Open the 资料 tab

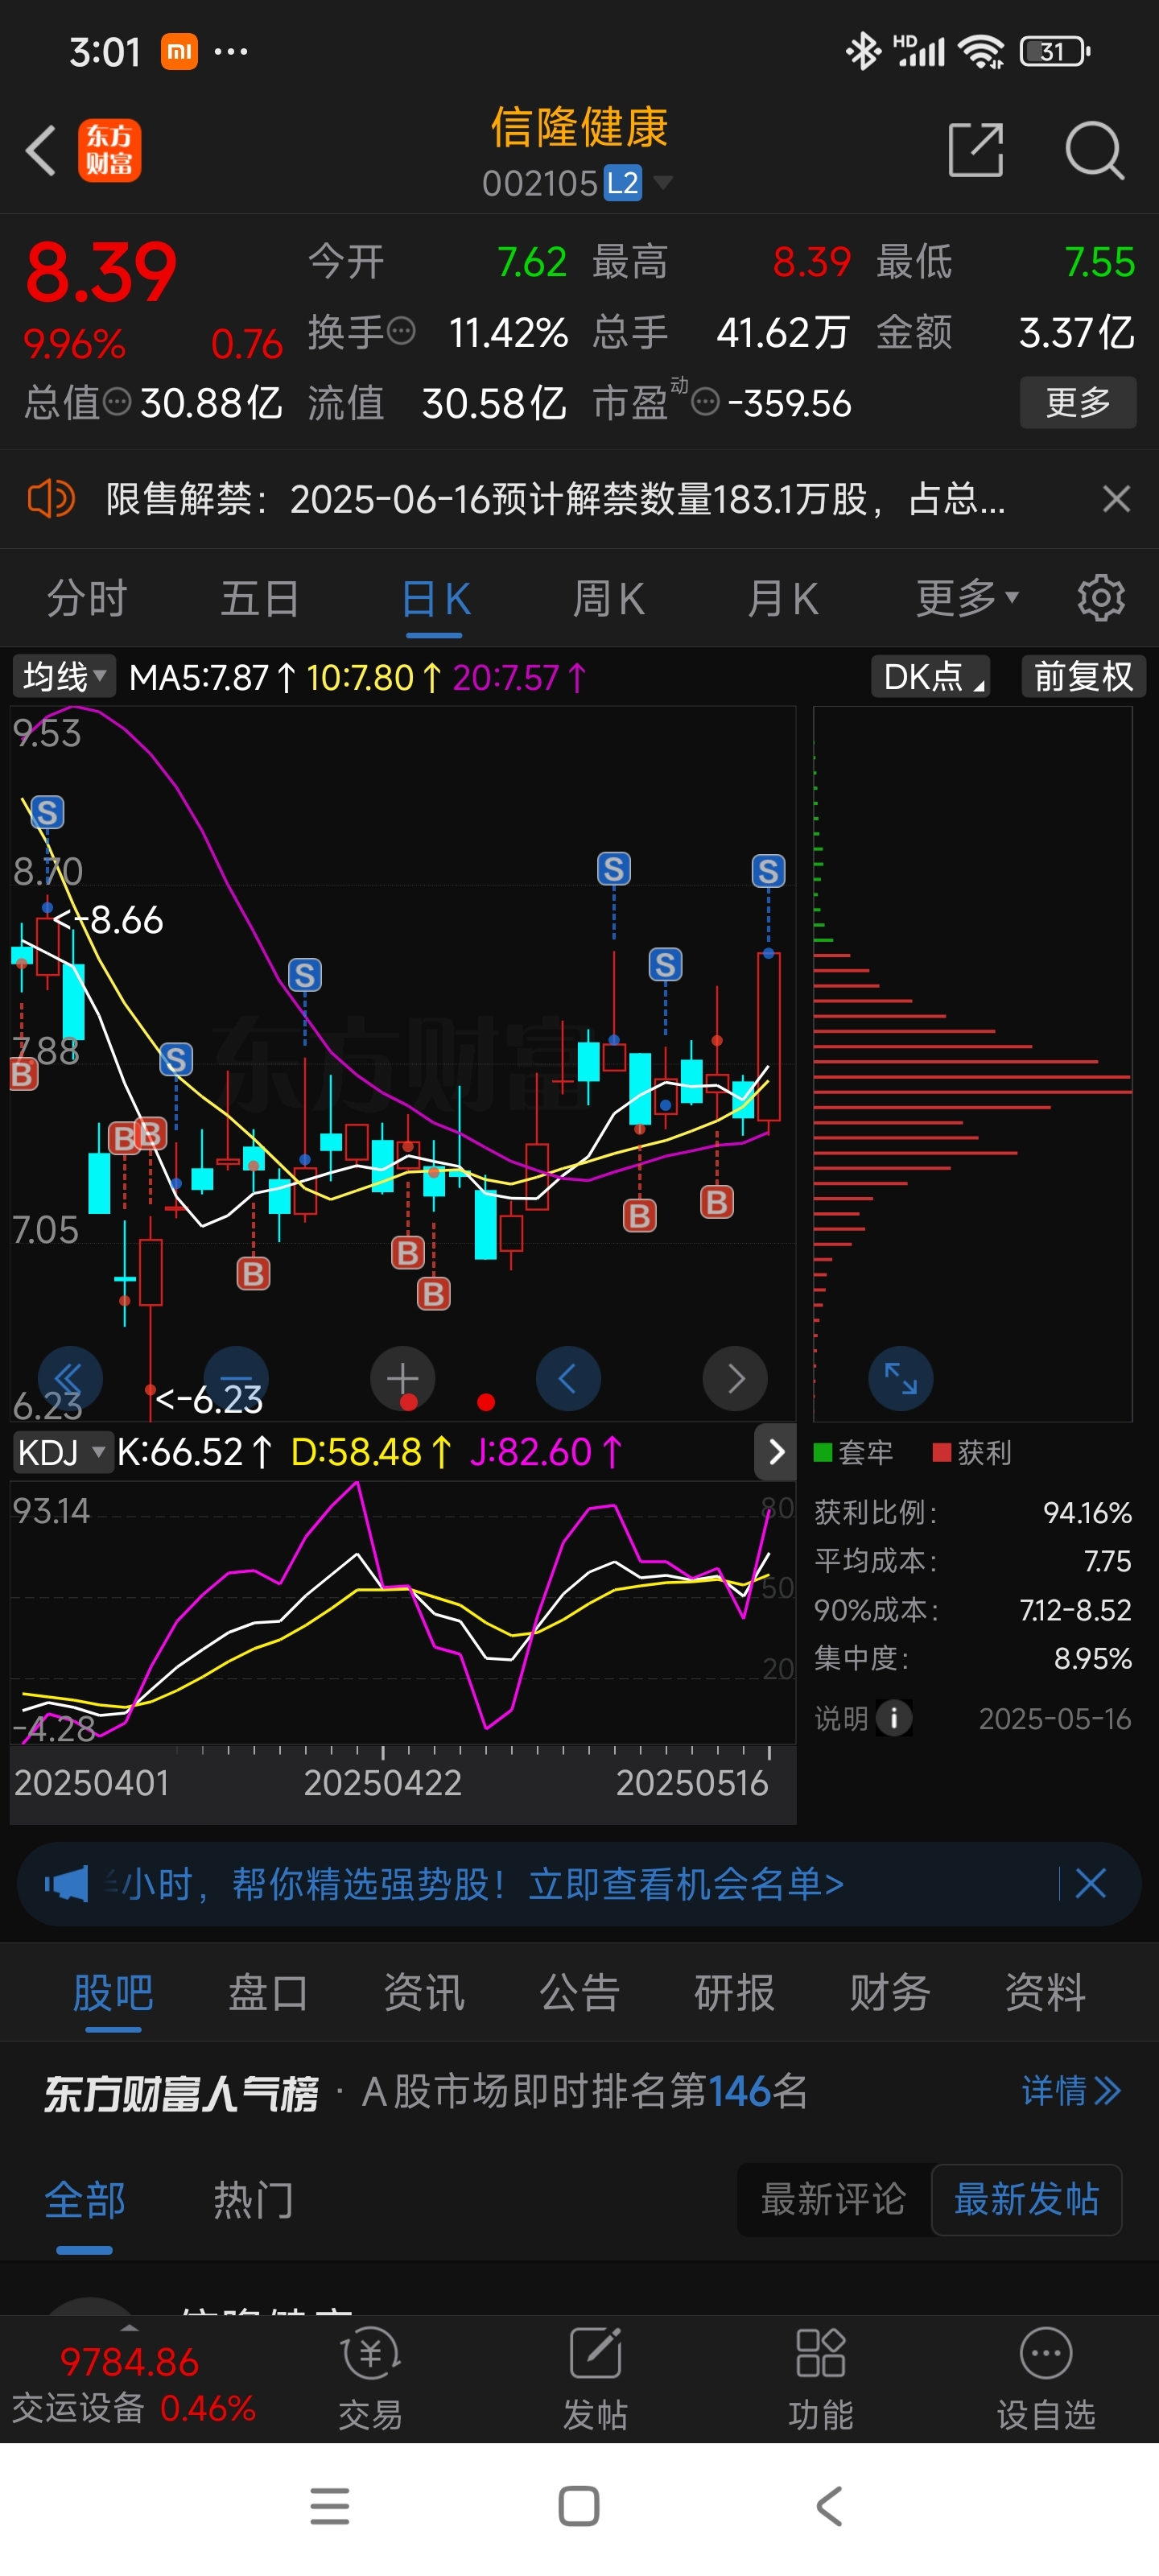click(1045, 1992)
